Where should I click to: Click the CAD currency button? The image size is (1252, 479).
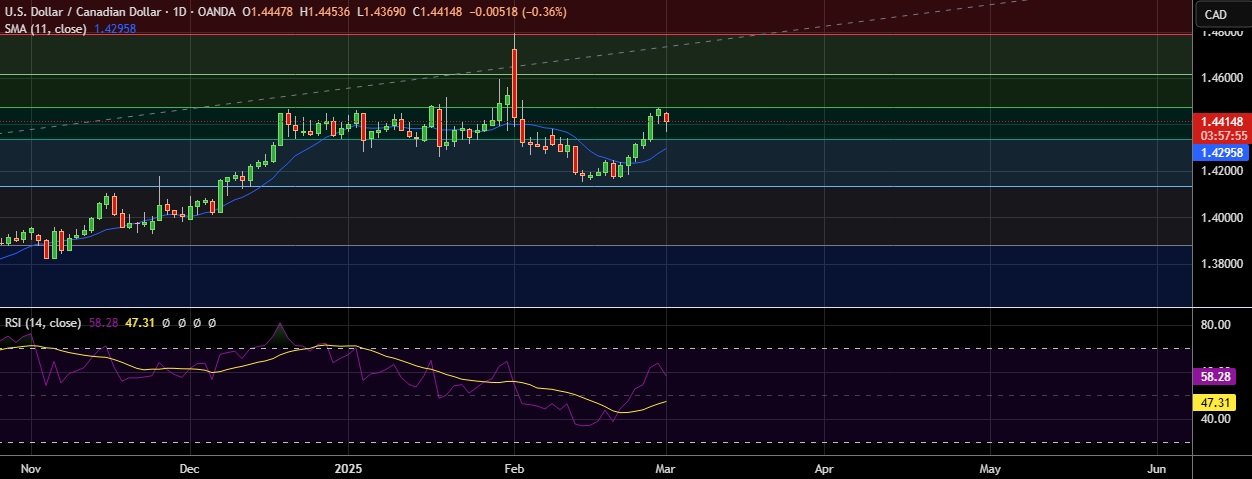tap(1216, 14)
